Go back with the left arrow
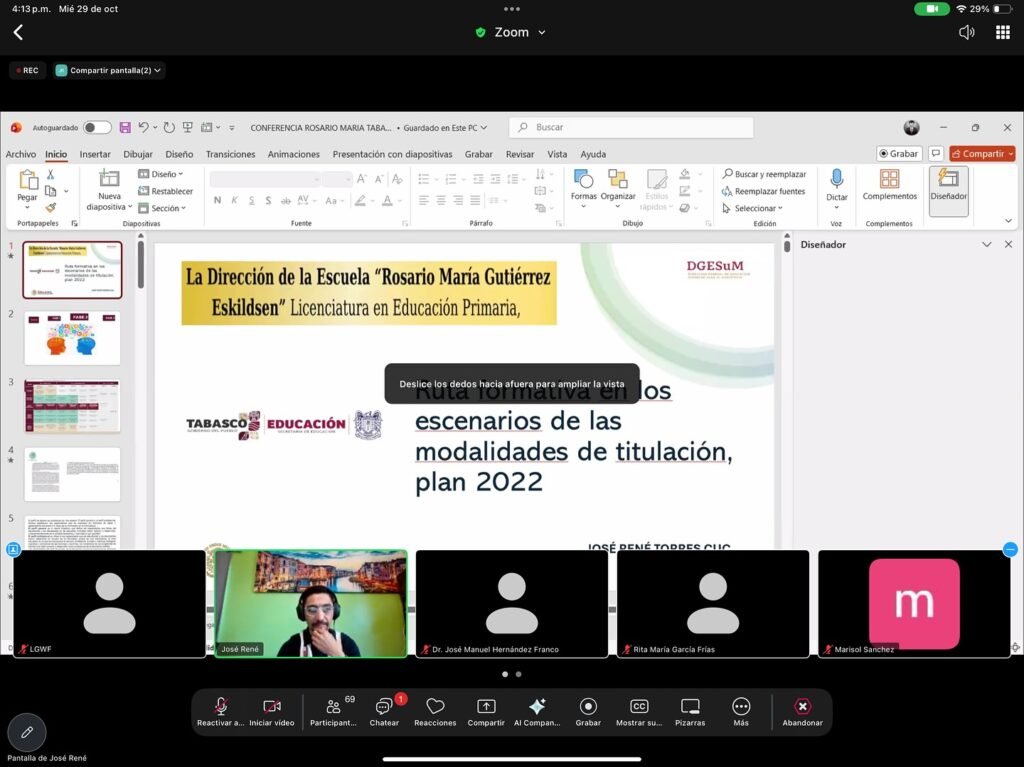This screenshot has height=767, width=1024. 18,32
